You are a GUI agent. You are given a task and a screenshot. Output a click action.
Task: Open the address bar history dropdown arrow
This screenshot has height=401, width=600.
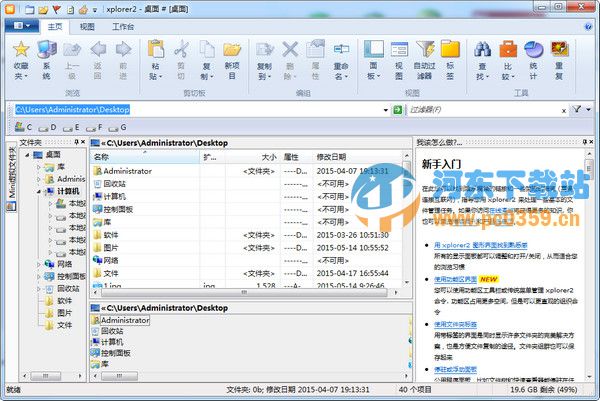[385, 110]
